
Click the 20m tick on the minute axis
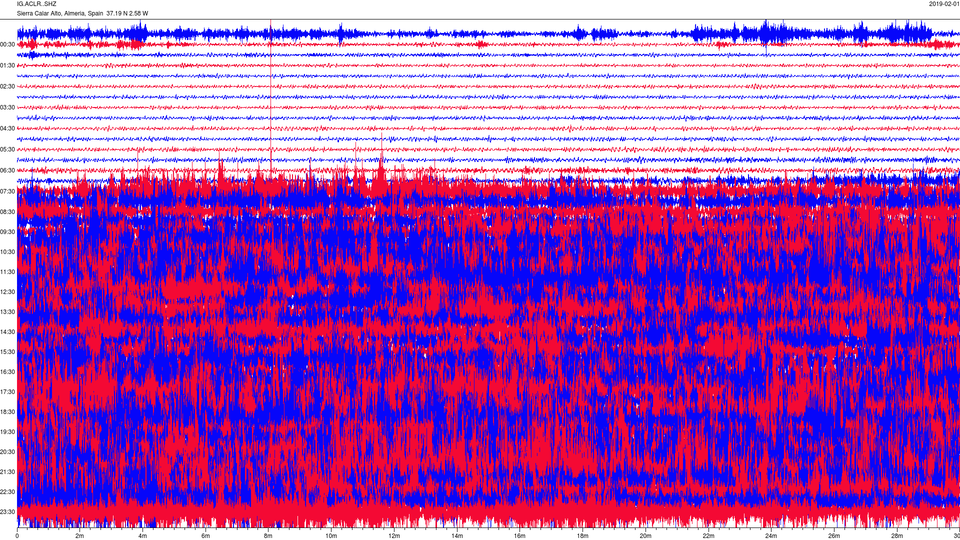[x=645, y=536]
